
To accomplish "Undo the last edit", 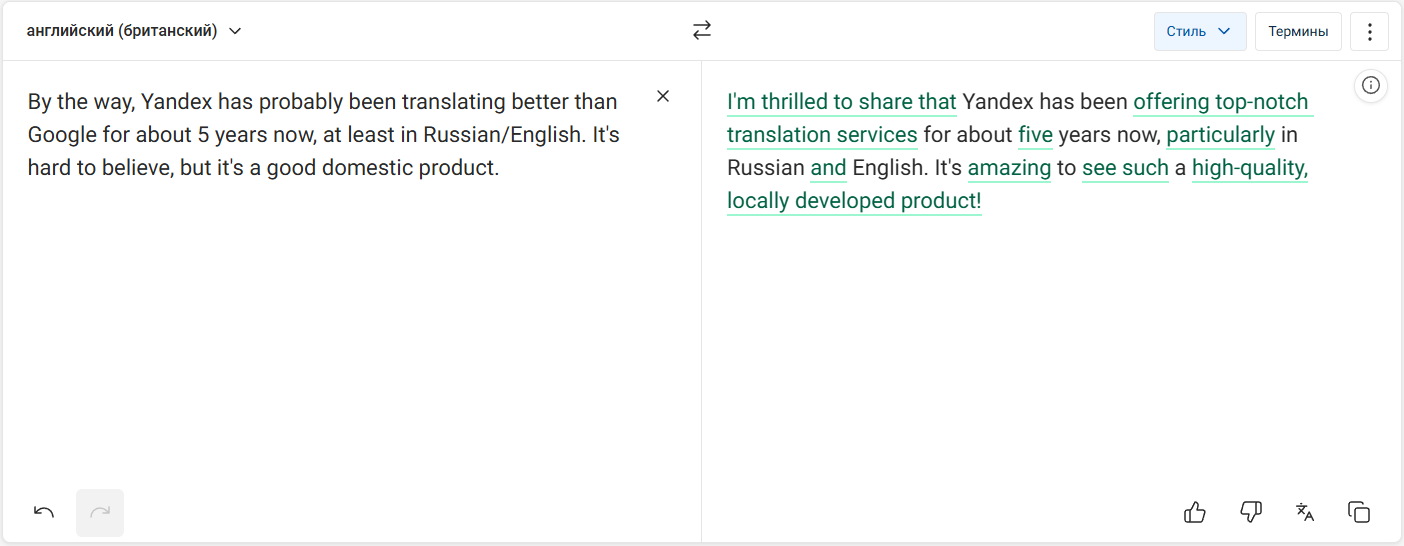I will tap(44, 513).
